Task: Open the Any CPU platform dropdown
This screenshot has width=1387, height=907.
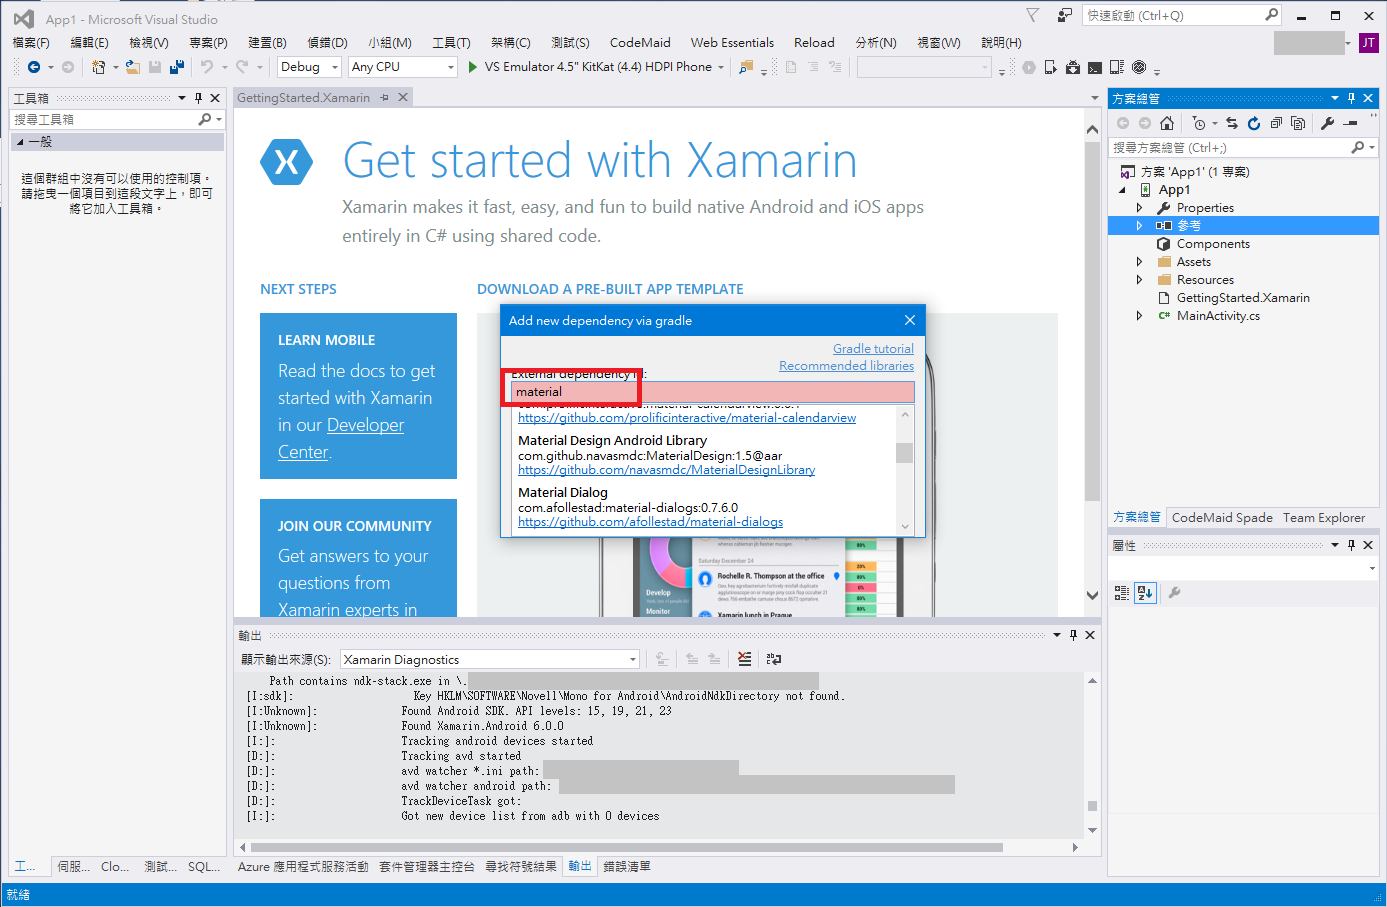Action: click(x=403, y=67)
